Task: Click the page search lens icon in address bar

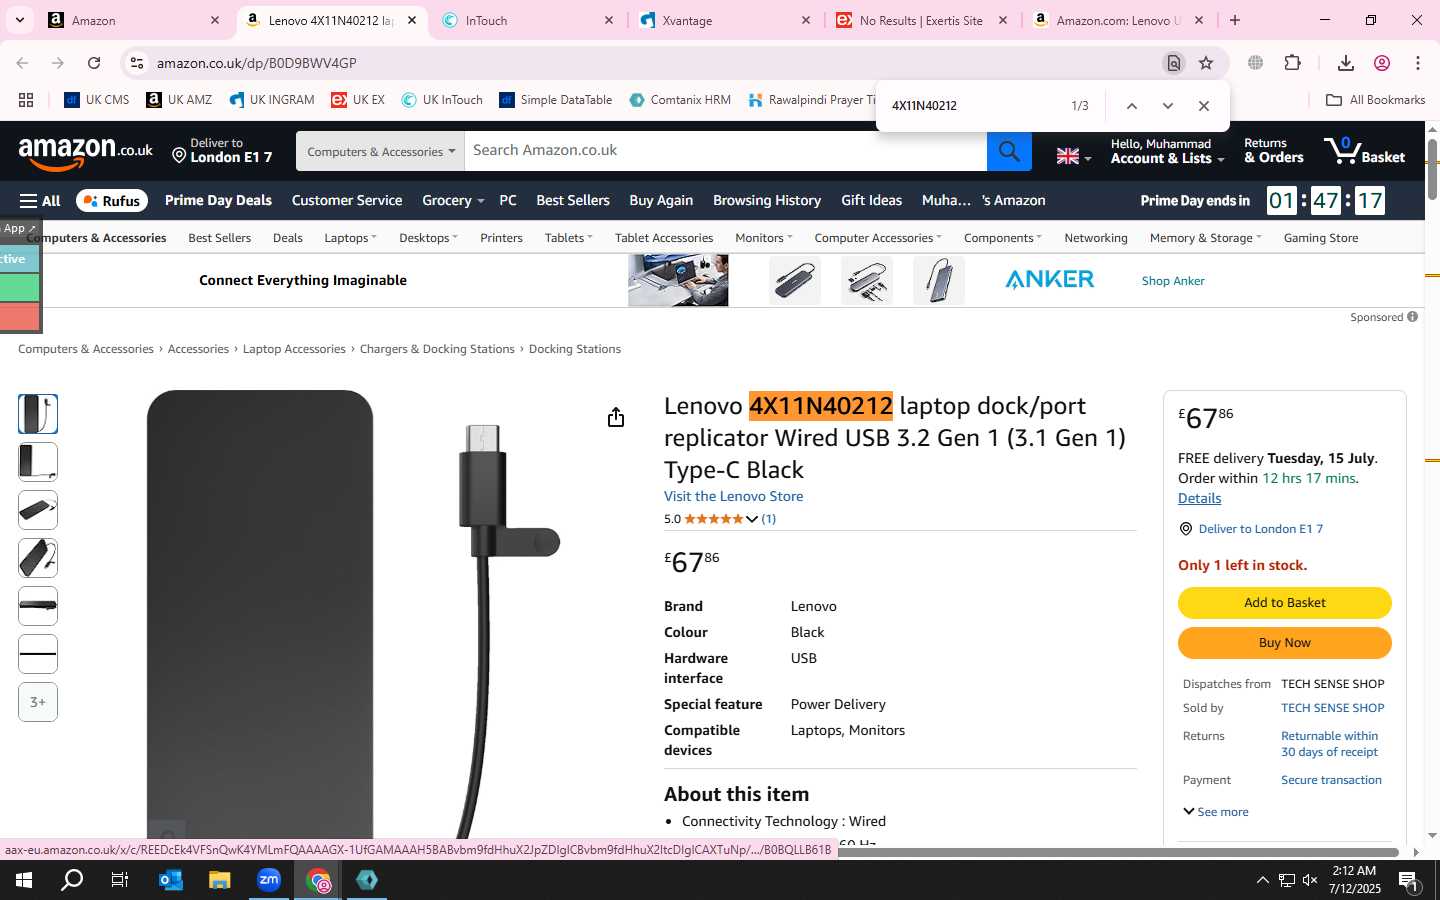Action: 1174,63
